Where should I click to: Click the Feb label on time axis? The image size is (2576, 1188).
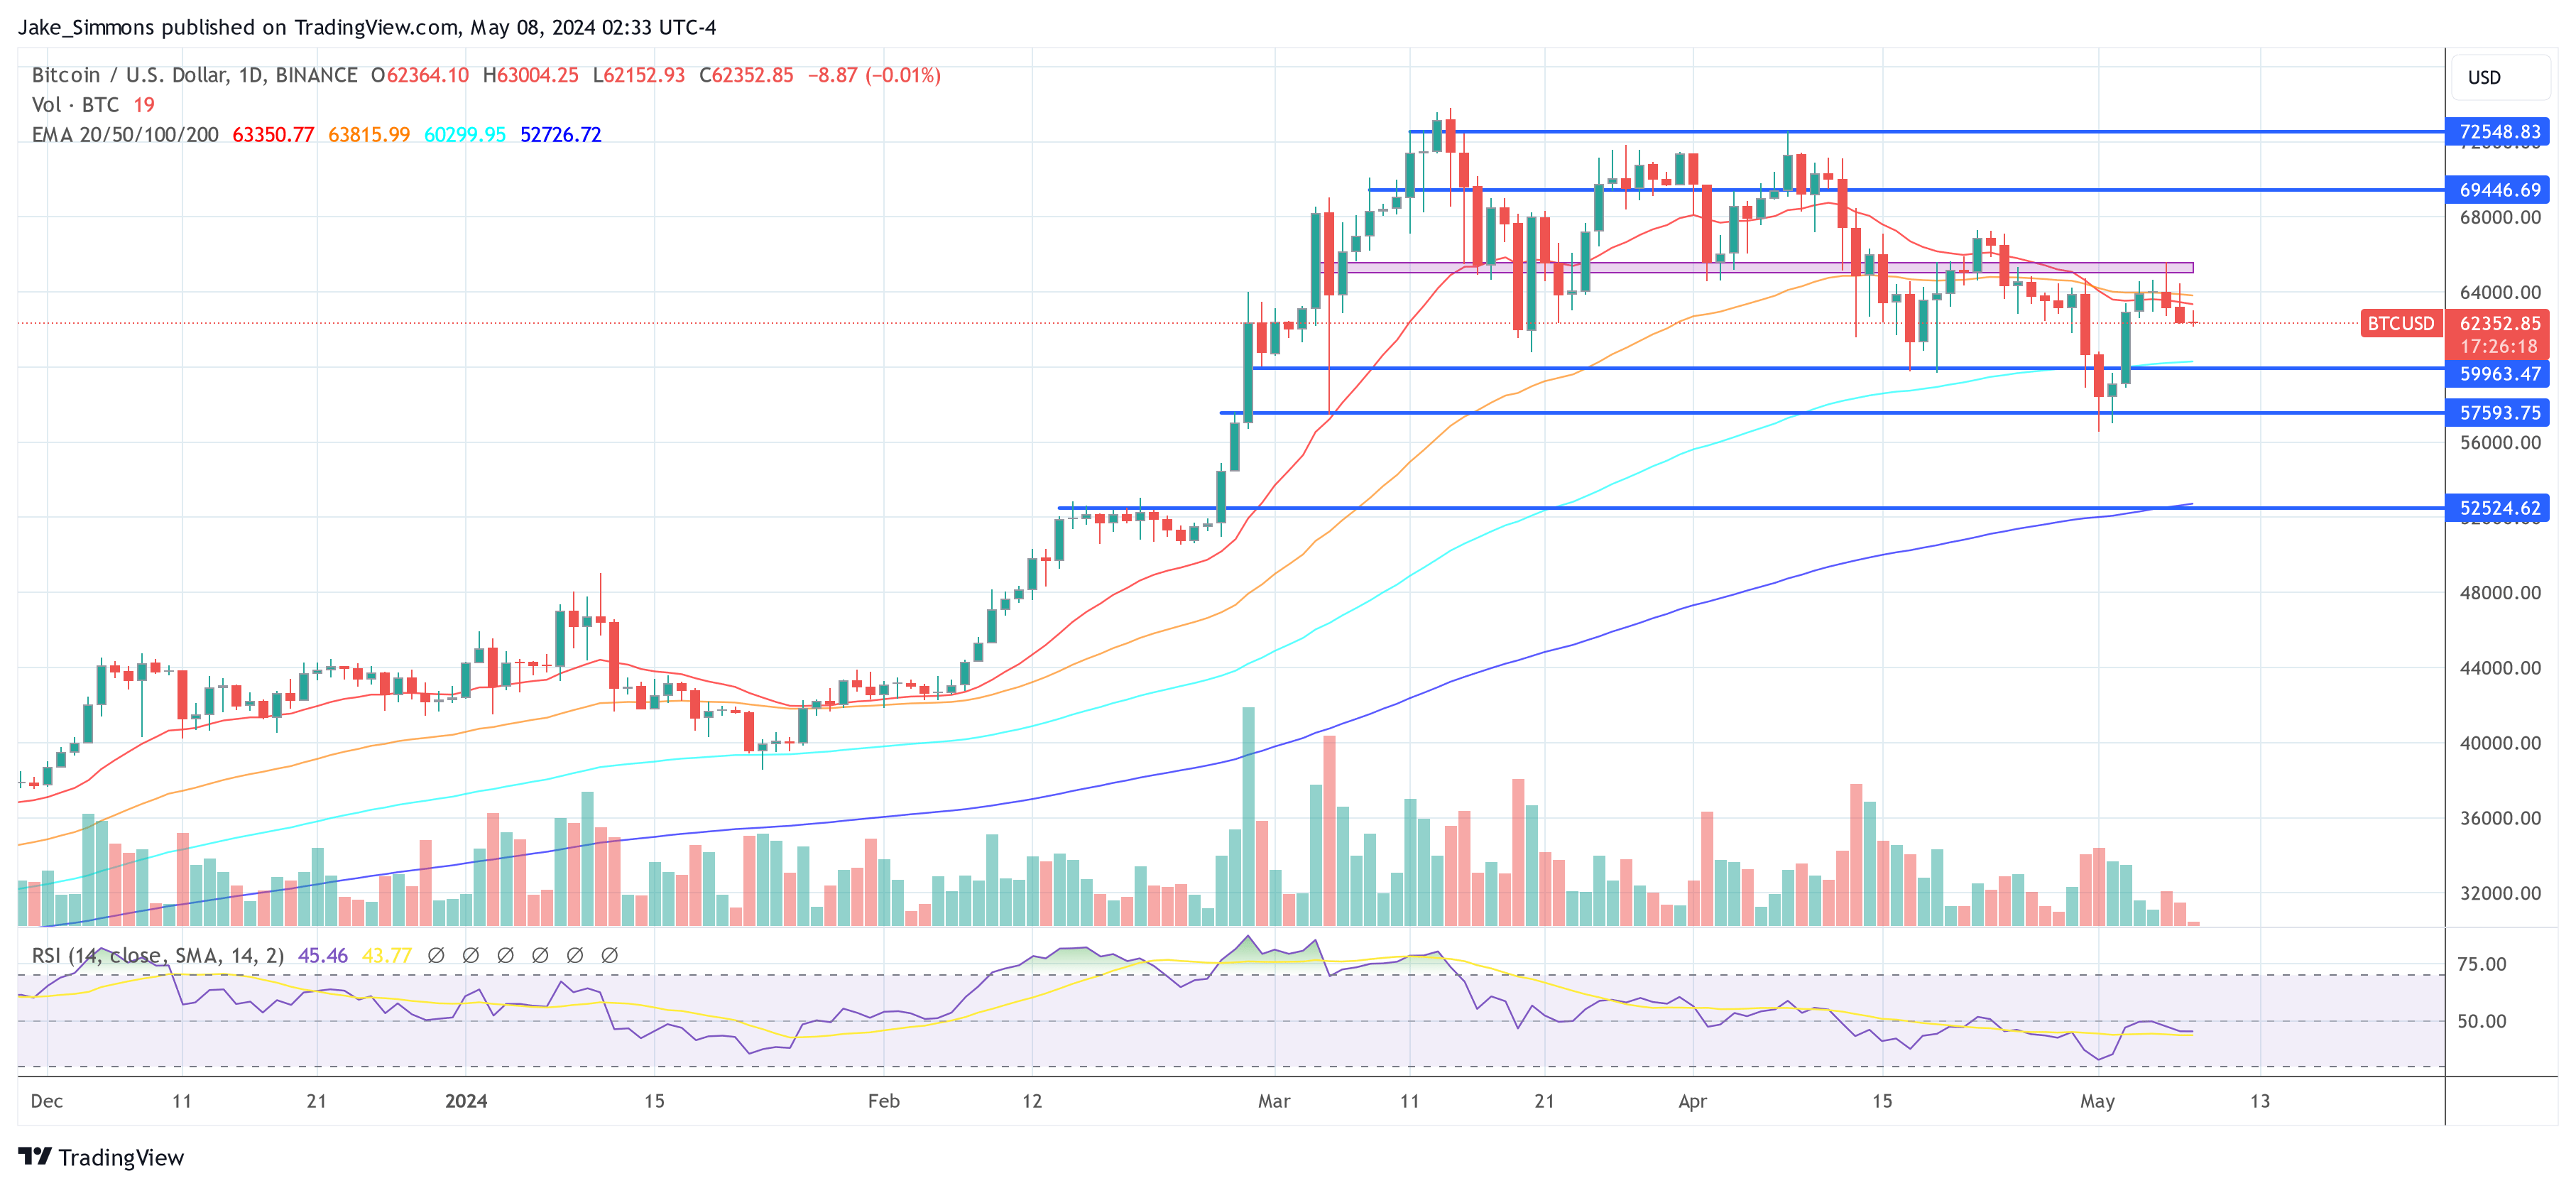[884, 1101]
